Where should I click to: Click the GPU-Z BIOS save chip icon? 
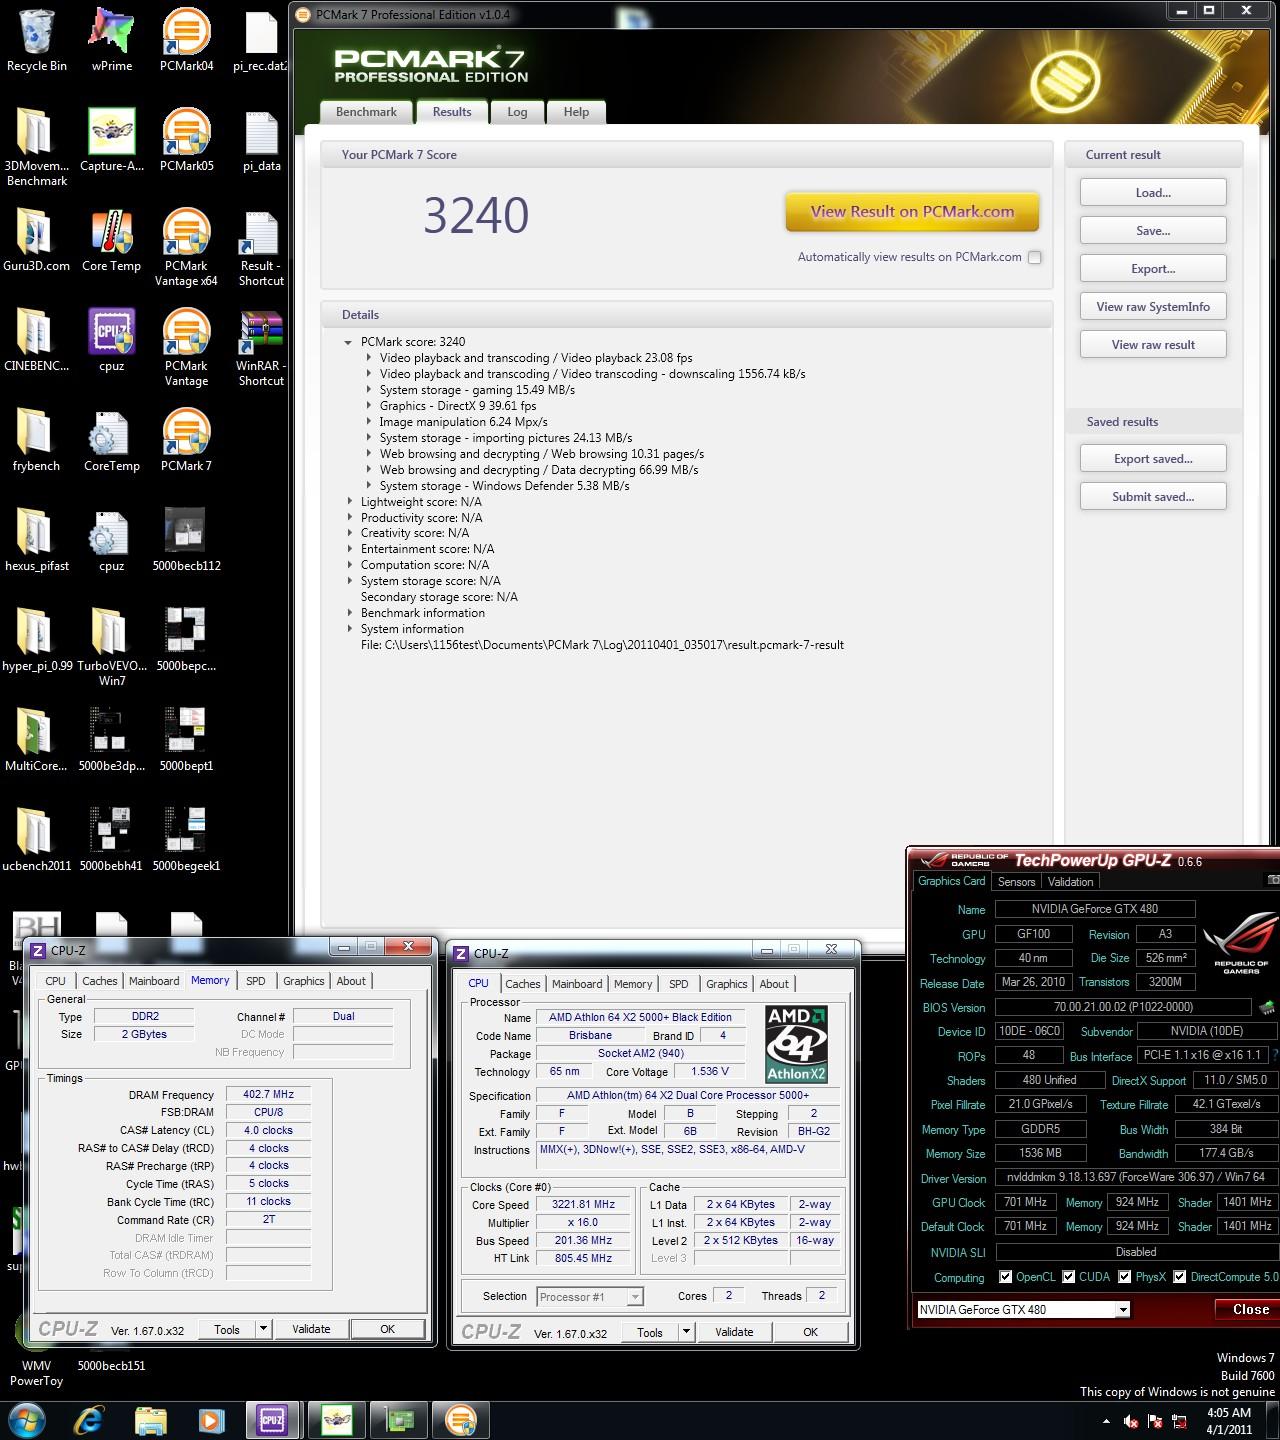(1267, 1007)
